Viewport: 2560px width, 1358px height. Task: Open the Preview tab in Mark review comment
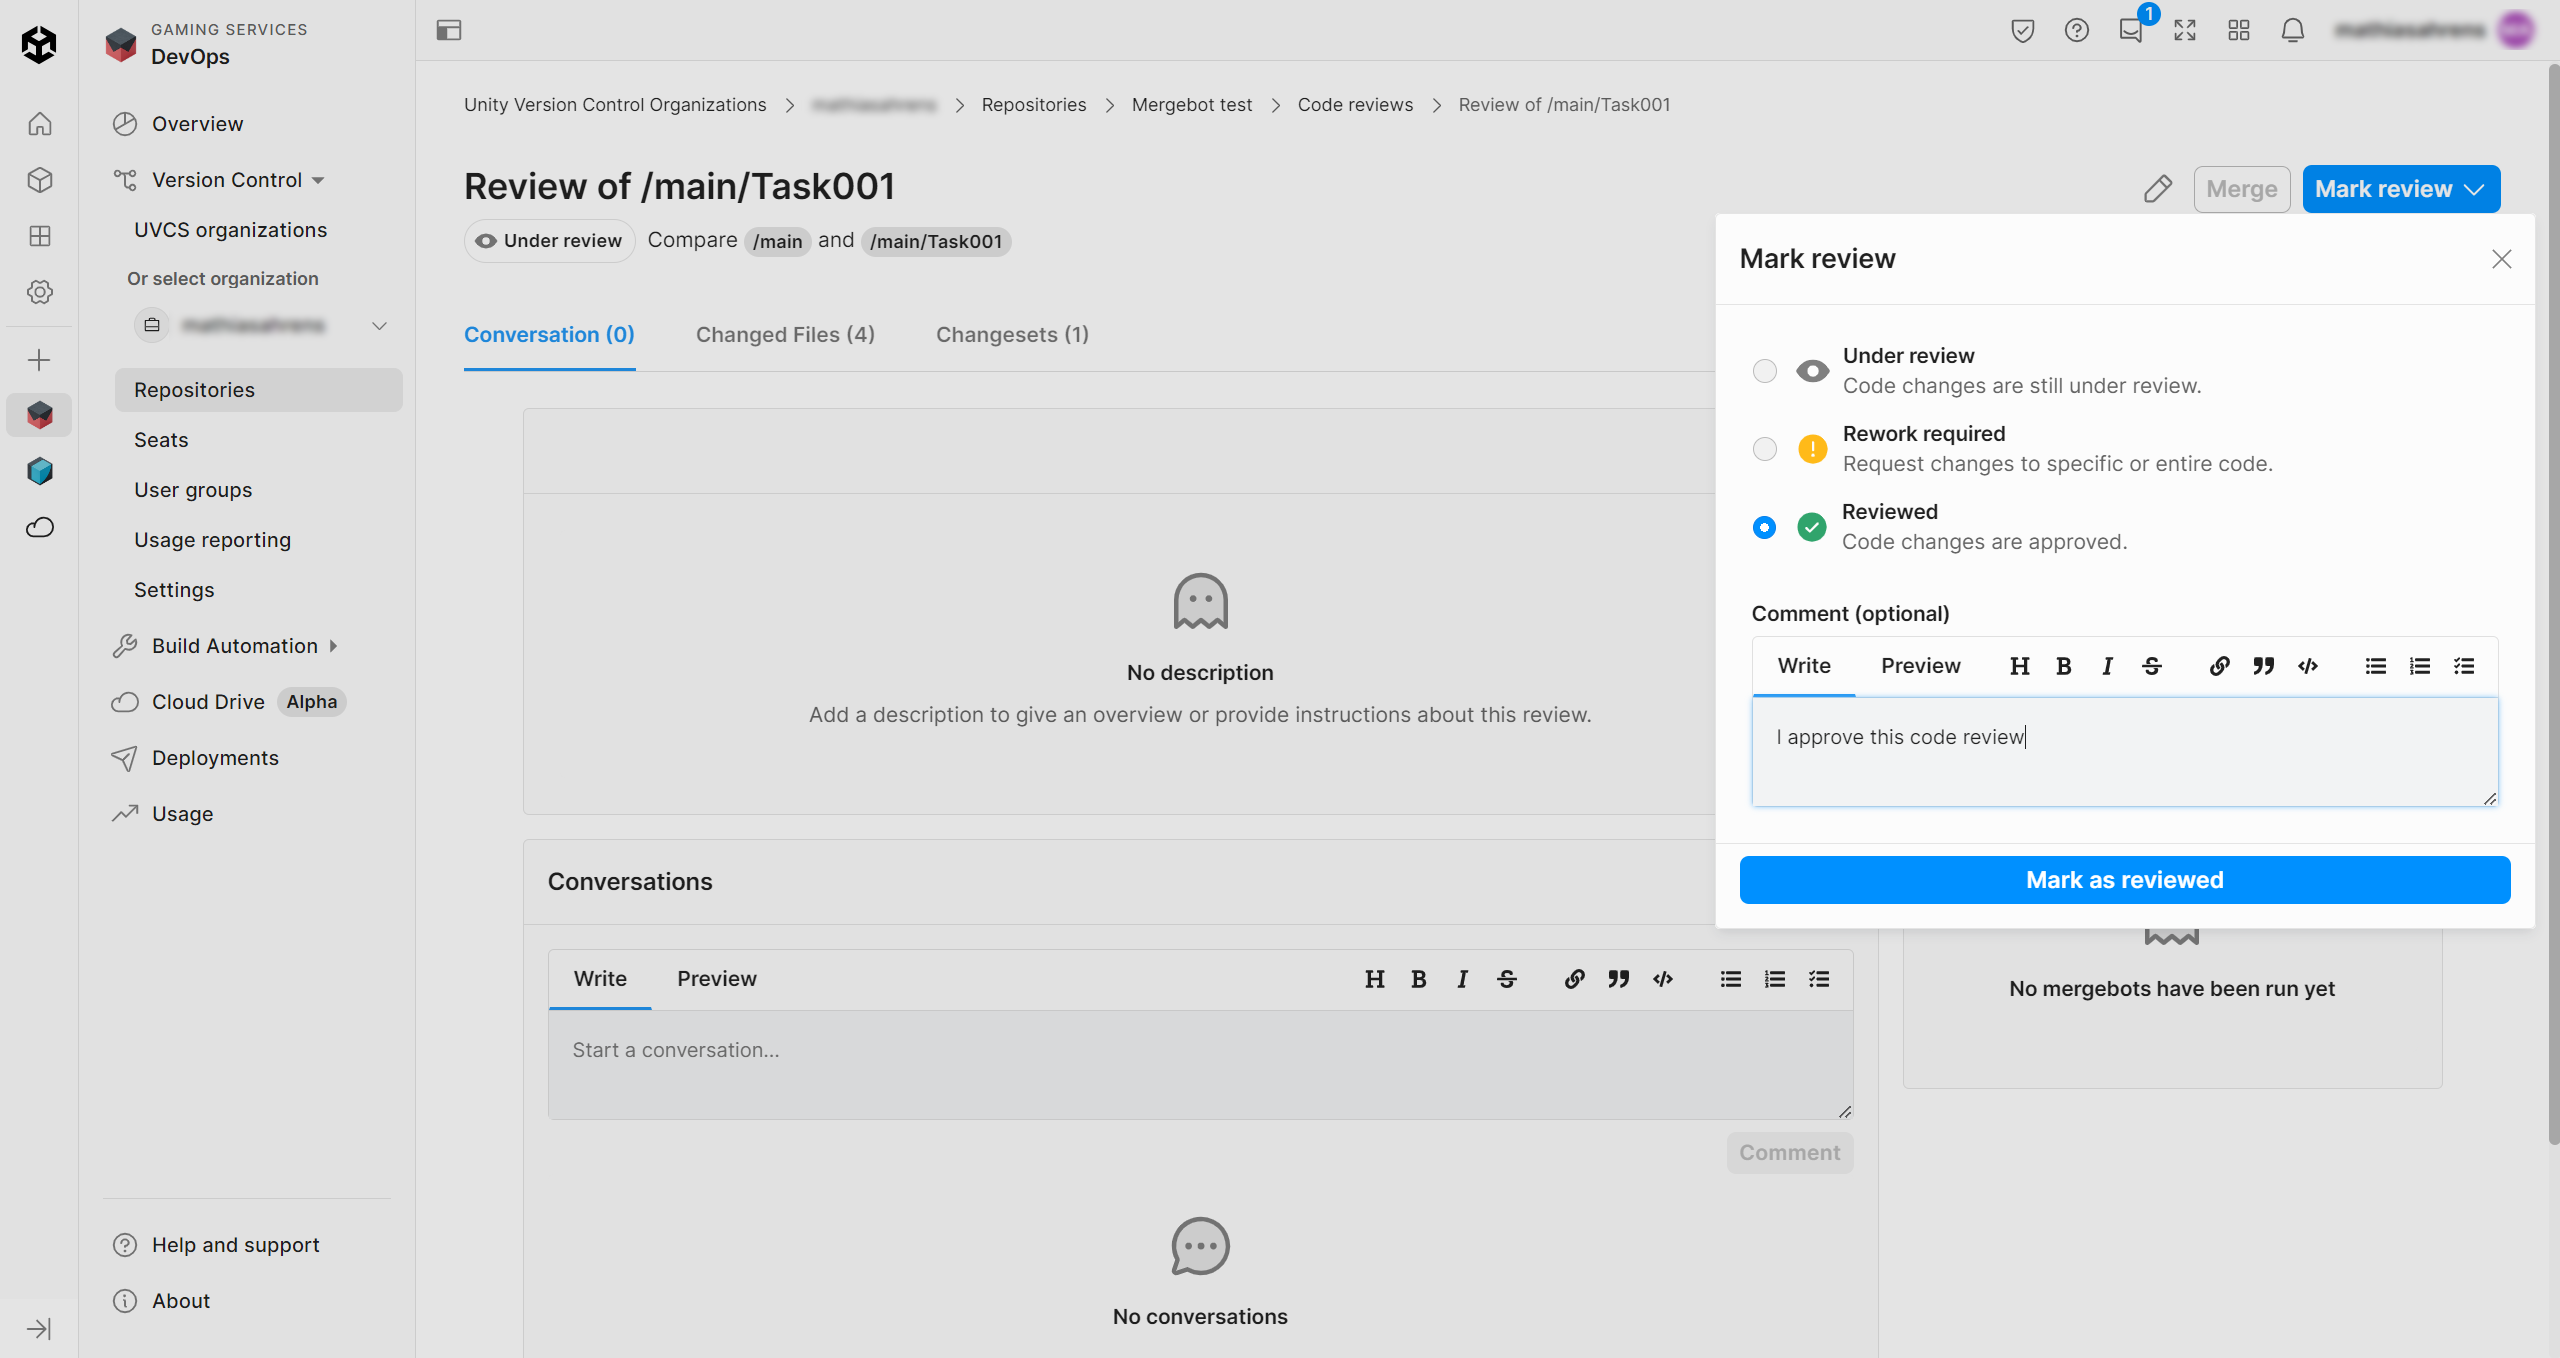tap(1920, 666)
